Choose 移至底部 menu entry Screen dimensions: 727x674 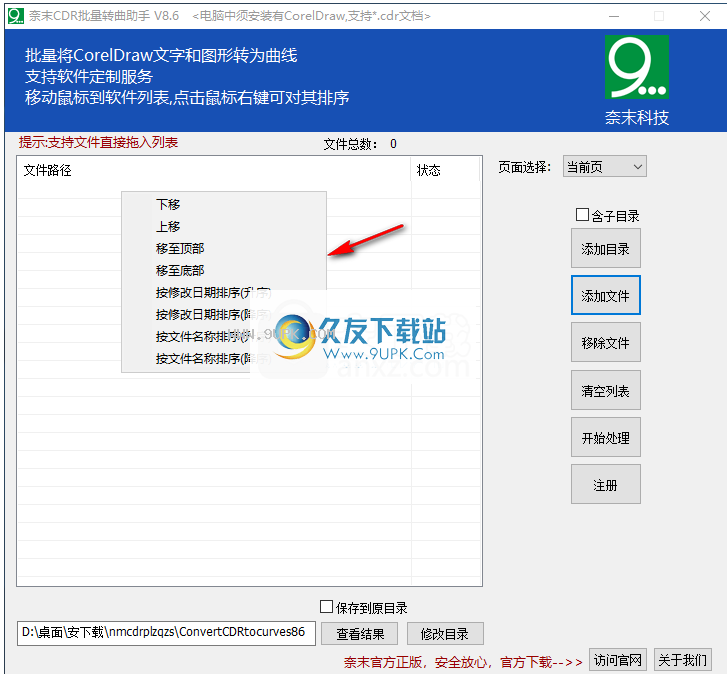point(224,271)
